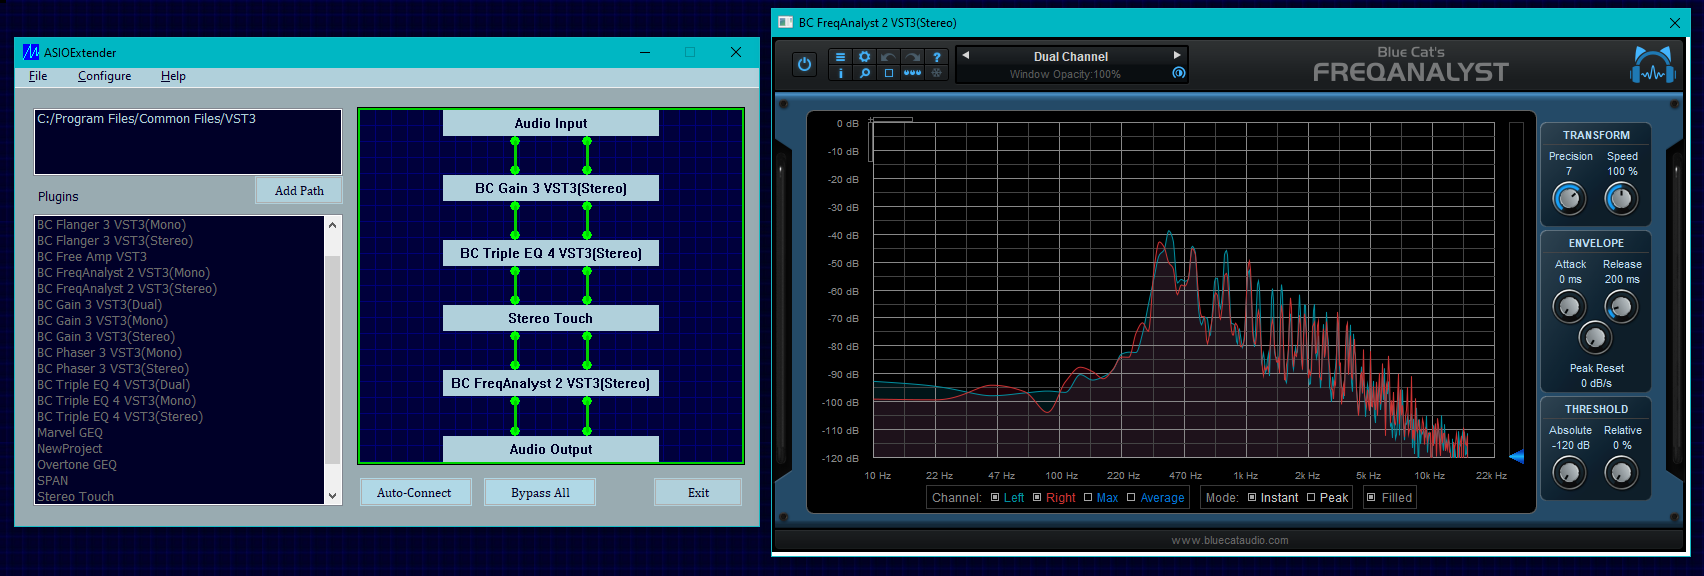Click the round opacity icon beside Window Opacity
Viewport: 1704px width, 576px height.
pos(1178,73)
